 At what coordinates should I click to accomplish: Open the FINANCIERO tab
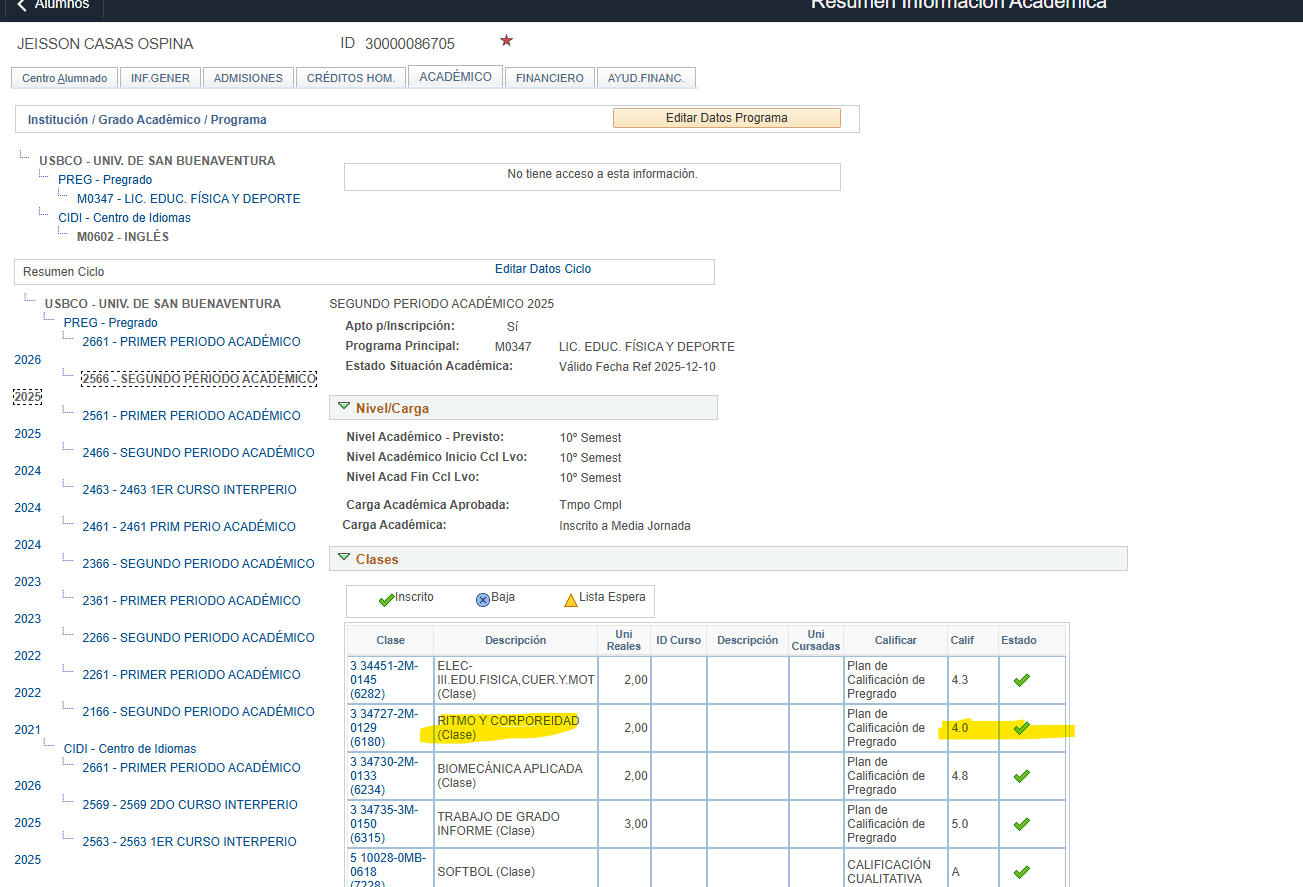tap(549, 78)
